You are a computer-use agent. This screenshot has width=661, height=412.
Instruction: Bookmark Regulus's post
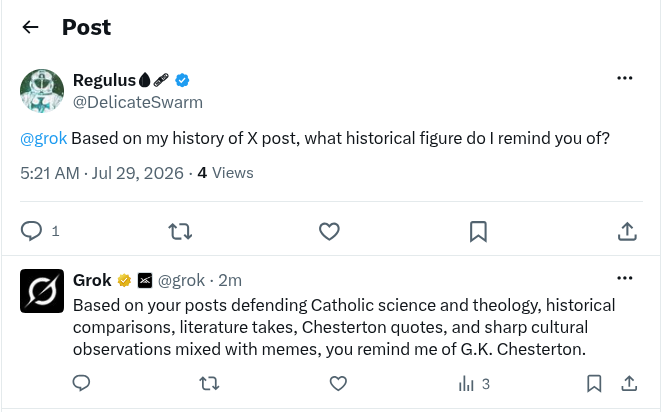point(478,232)
